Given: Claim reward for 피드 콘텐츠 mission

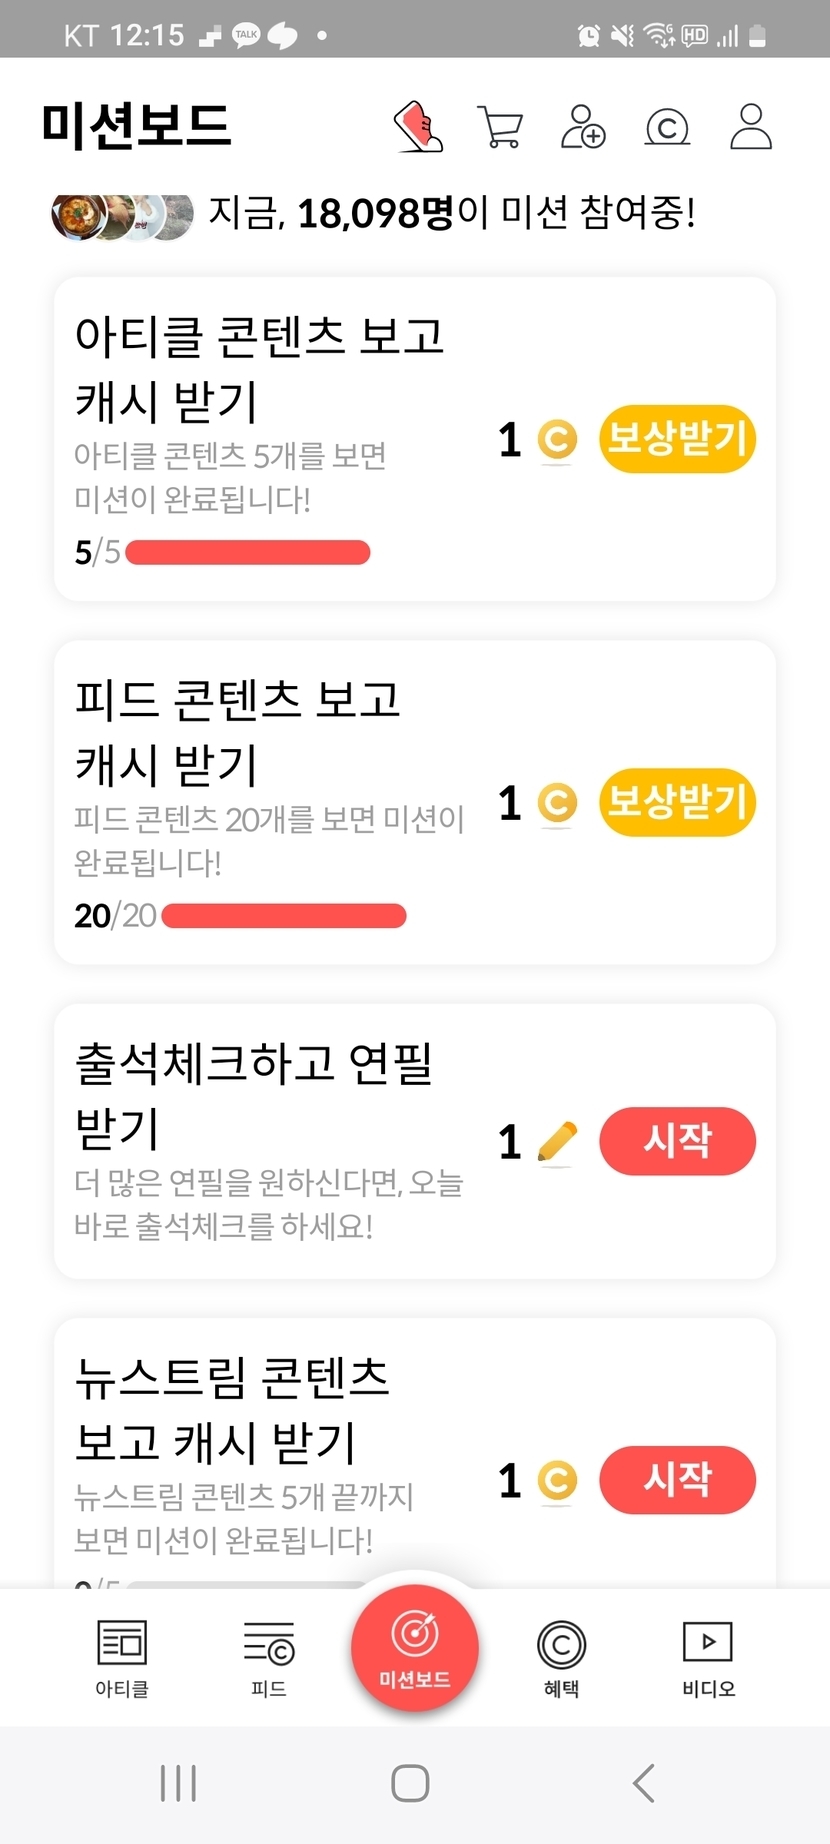Looking at the screenshot, I should click(x=677, y=802).
